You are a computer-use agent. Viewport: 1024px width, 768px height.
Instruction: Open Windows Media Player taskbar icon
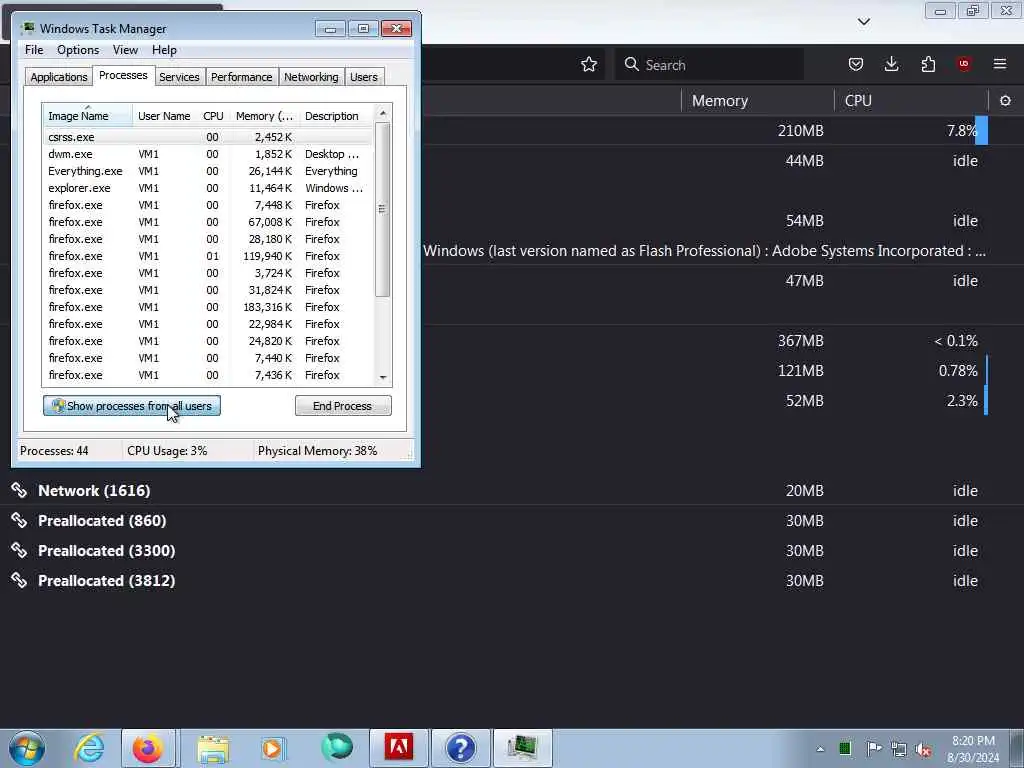[273, 748]
